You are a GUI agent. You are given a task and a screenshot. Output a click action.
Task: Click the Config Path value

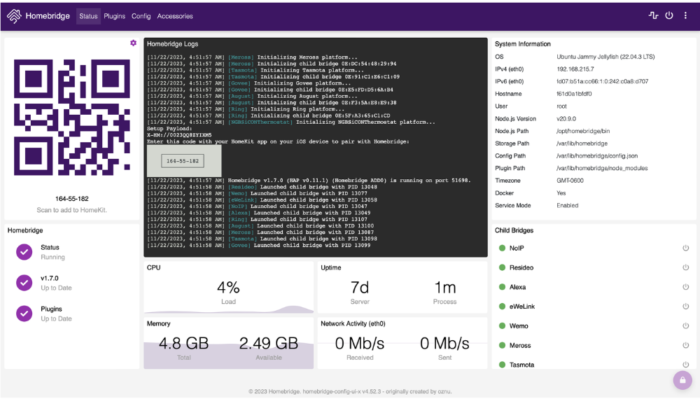[597, 156]
